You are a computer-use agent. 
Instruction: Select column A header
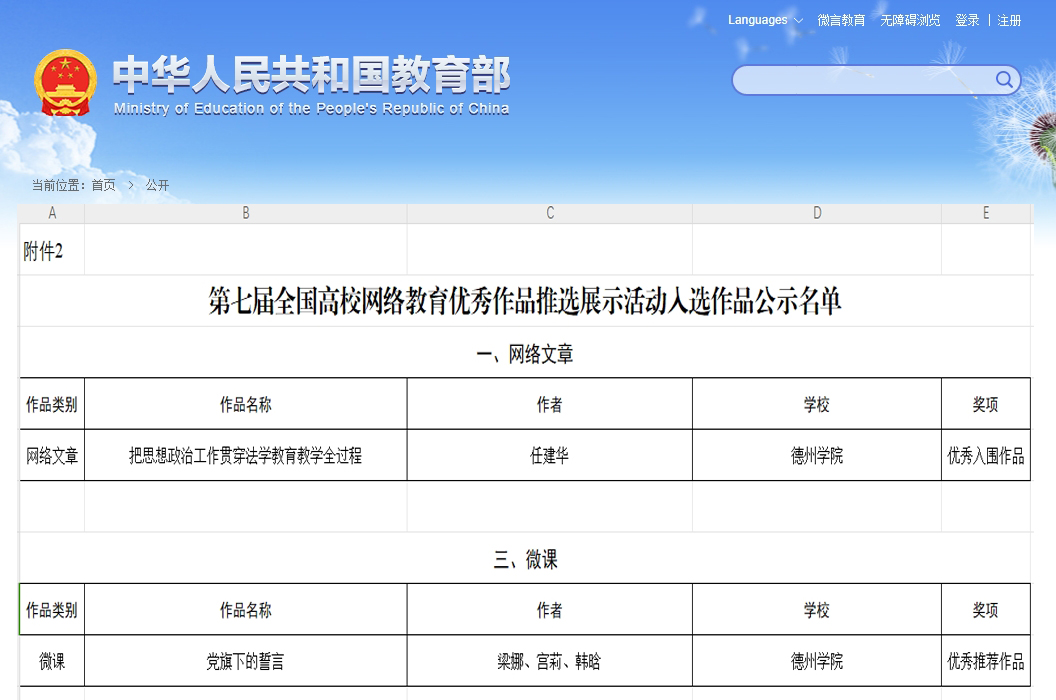pos(52,213)
